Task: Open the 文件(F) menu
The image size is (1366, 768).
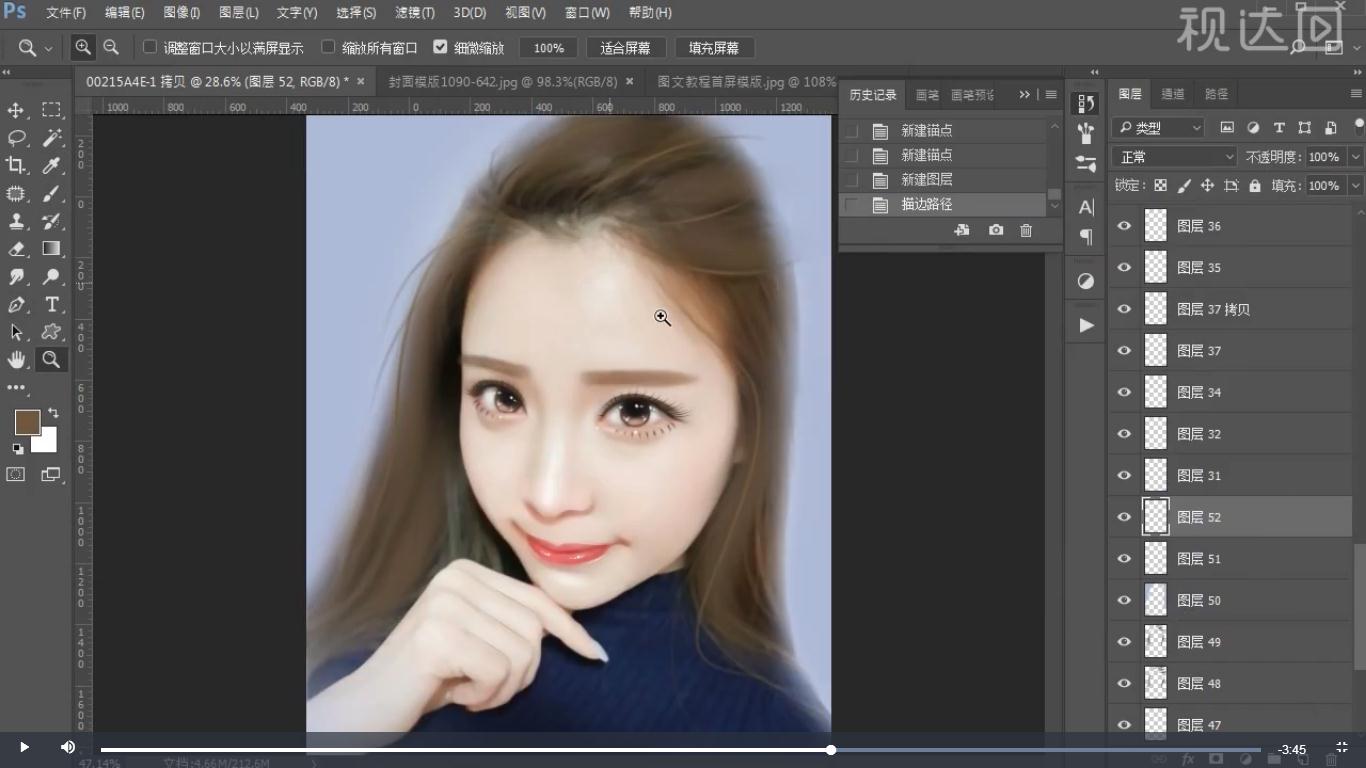Action: (x=66, y=13)
